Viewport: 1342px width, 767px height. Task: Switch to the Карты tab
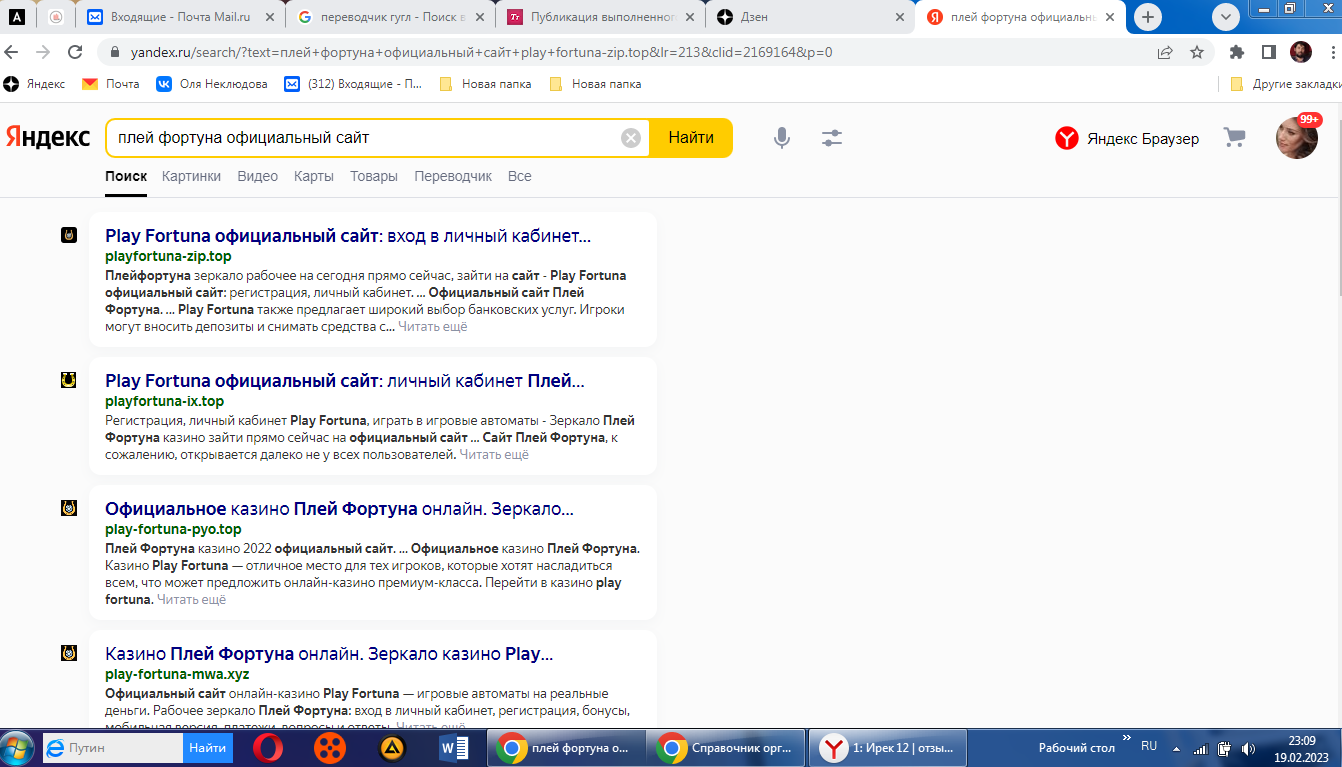click(314, 176)
